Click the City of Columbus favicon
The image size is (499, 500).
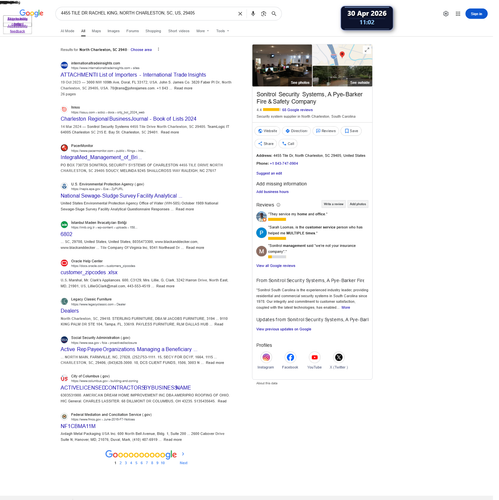pos(64,378)
